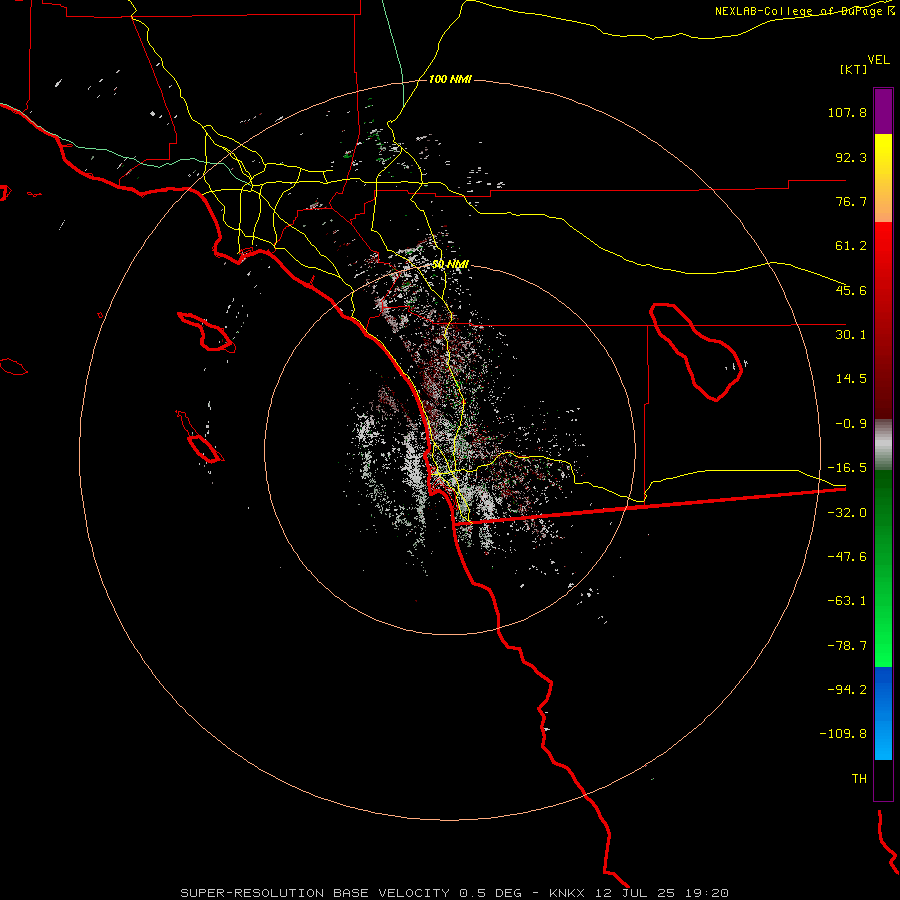This screenshot has height=900, width=900.
Task: Click the Salton Sea outline on the map
Action: 695,351
